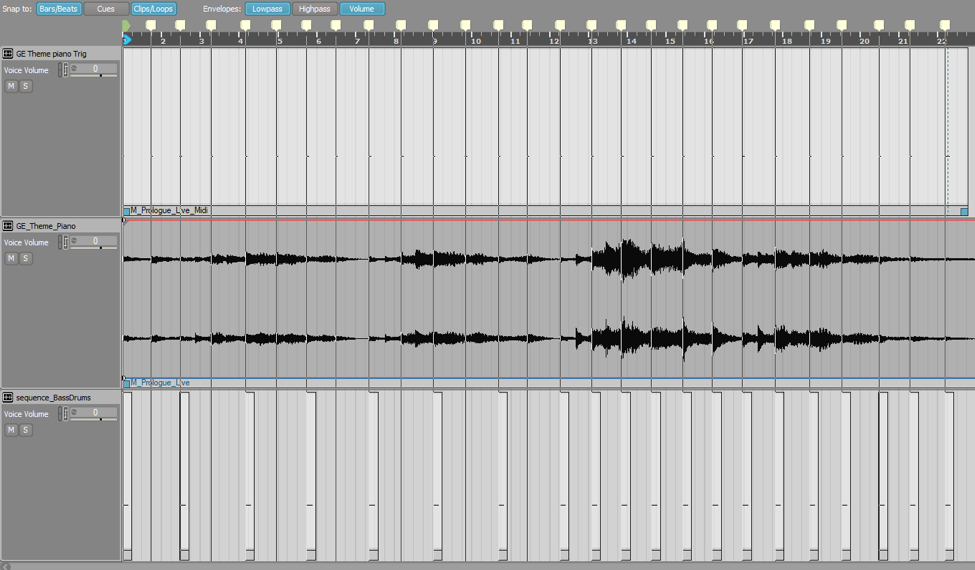
Task: Click the GE Theme piano Trig track icon
Action: coord(8,53)
